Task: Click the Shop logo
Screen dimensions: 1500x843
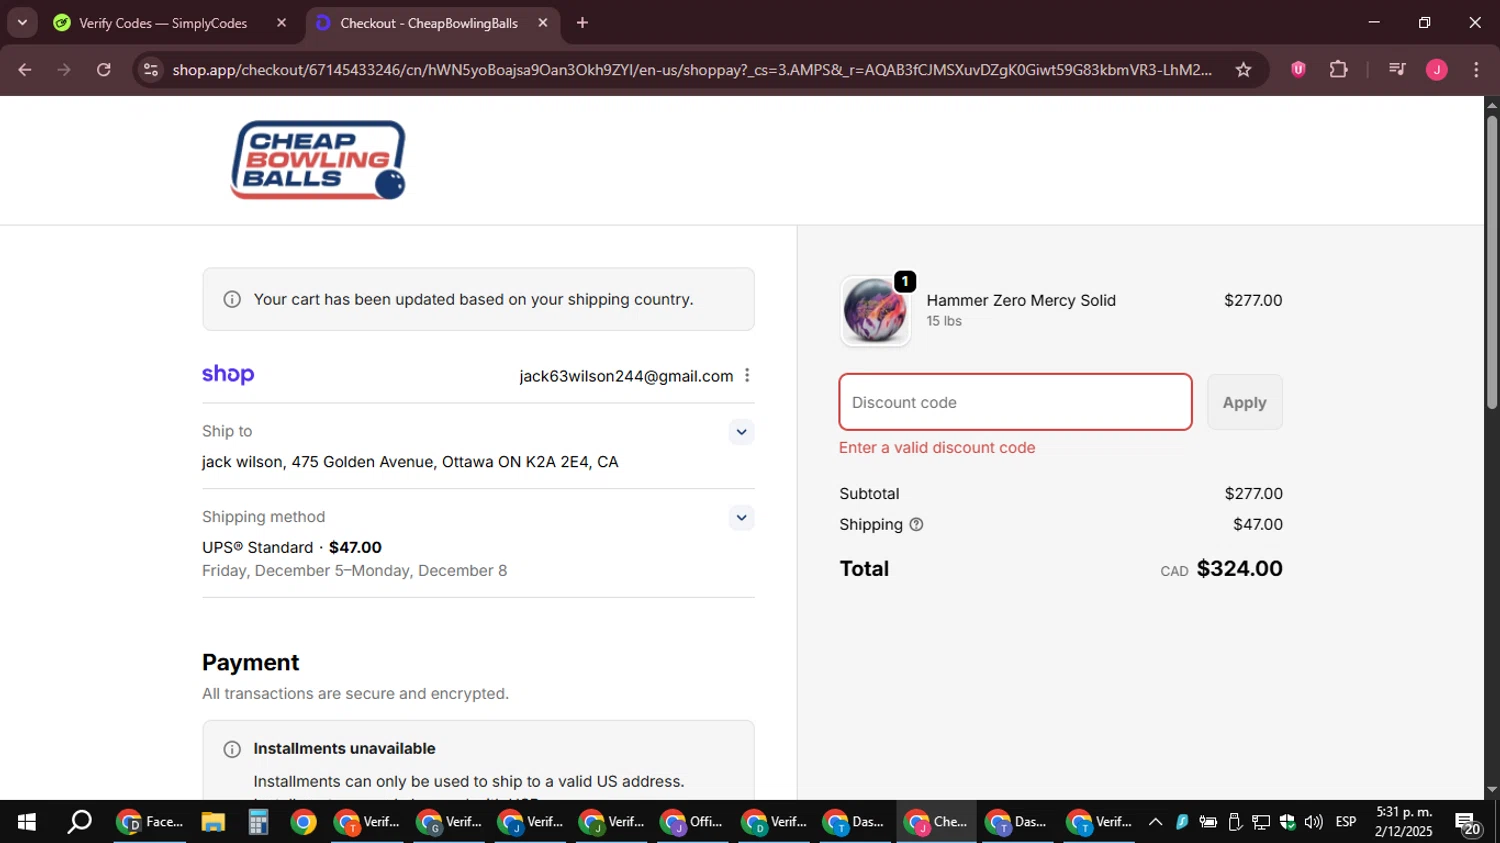Action: coord(228,375)
